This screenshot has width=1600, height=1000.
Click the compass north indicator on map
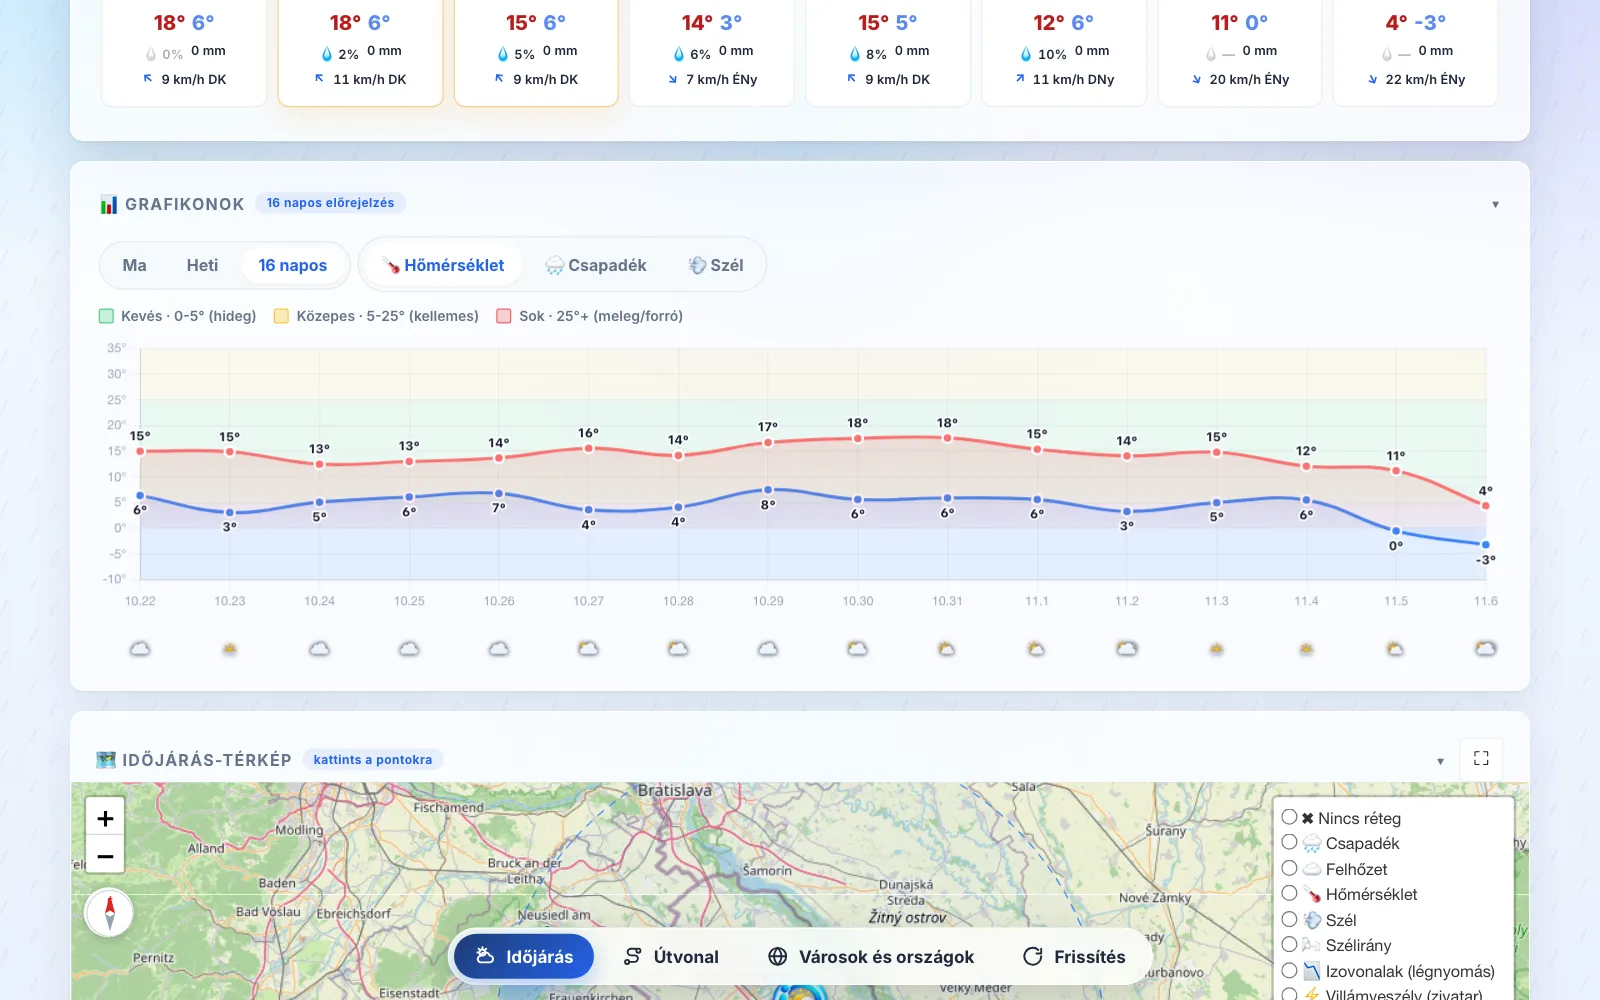pyautogui.click(x=110, y=912)
